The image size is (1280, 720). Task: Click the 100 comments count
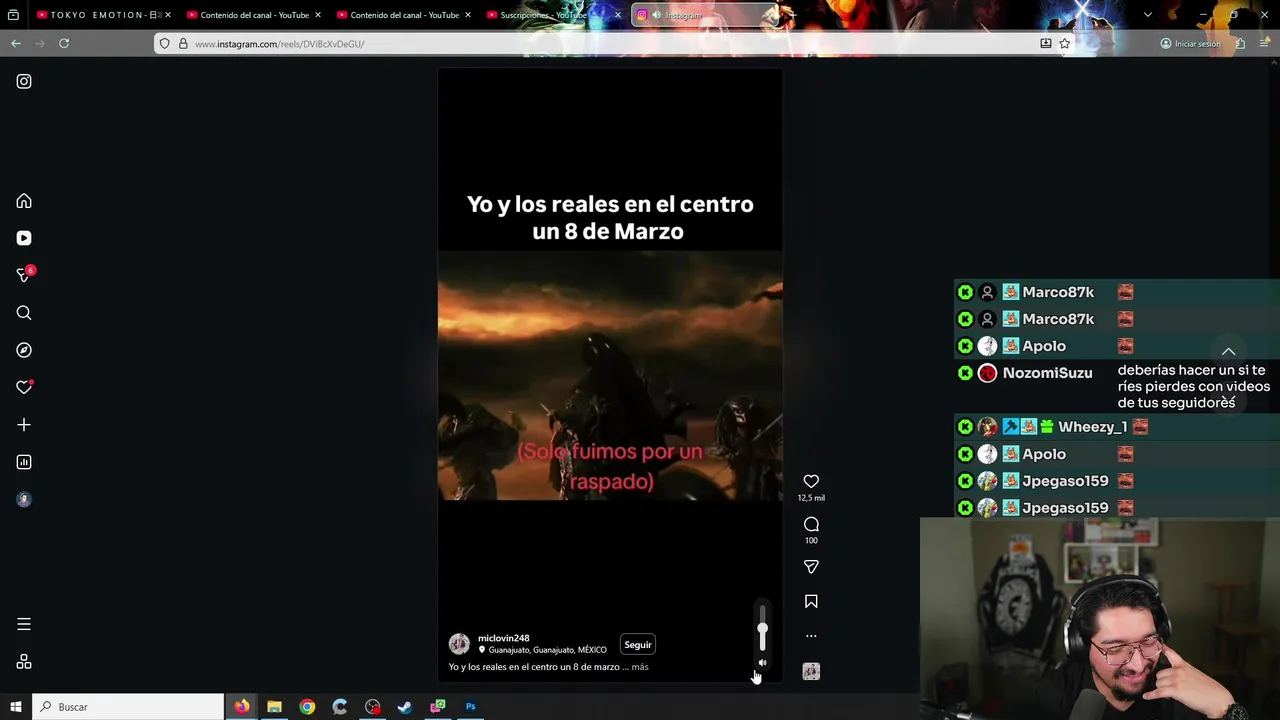click(811, 541)
